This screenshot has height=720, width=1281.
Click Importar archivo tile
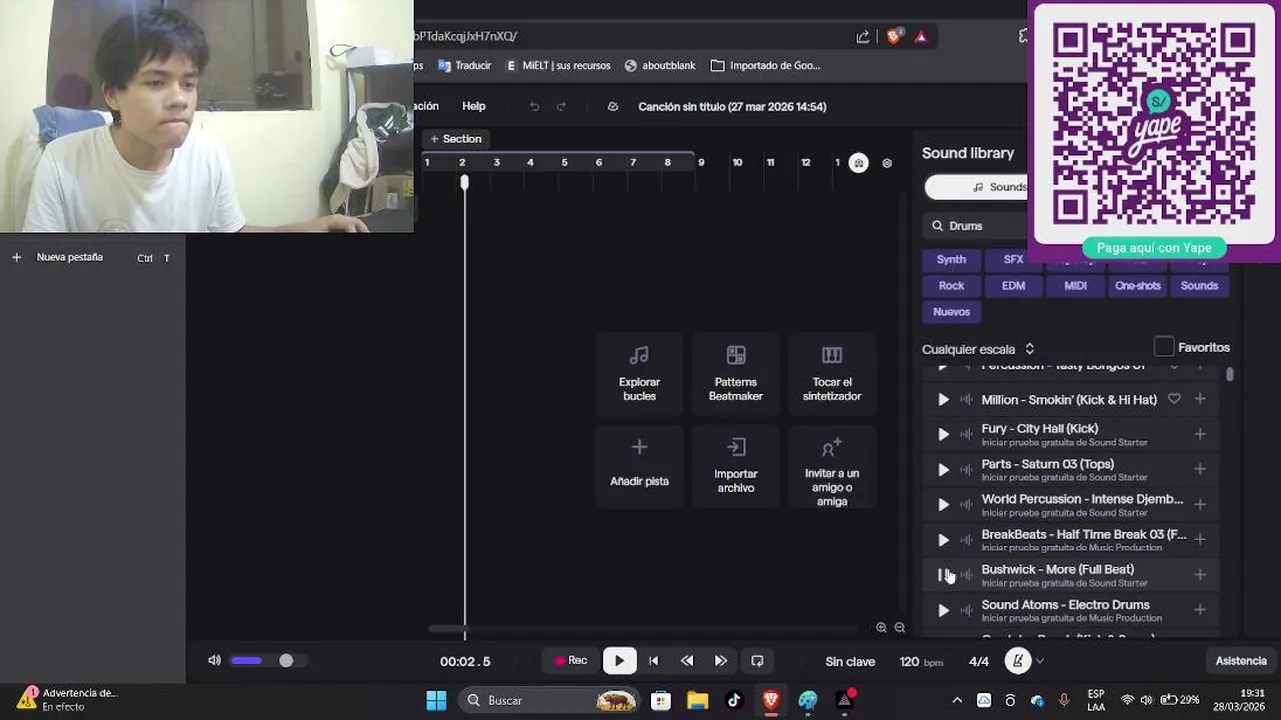pyautogui.click(x=736, y=467)
